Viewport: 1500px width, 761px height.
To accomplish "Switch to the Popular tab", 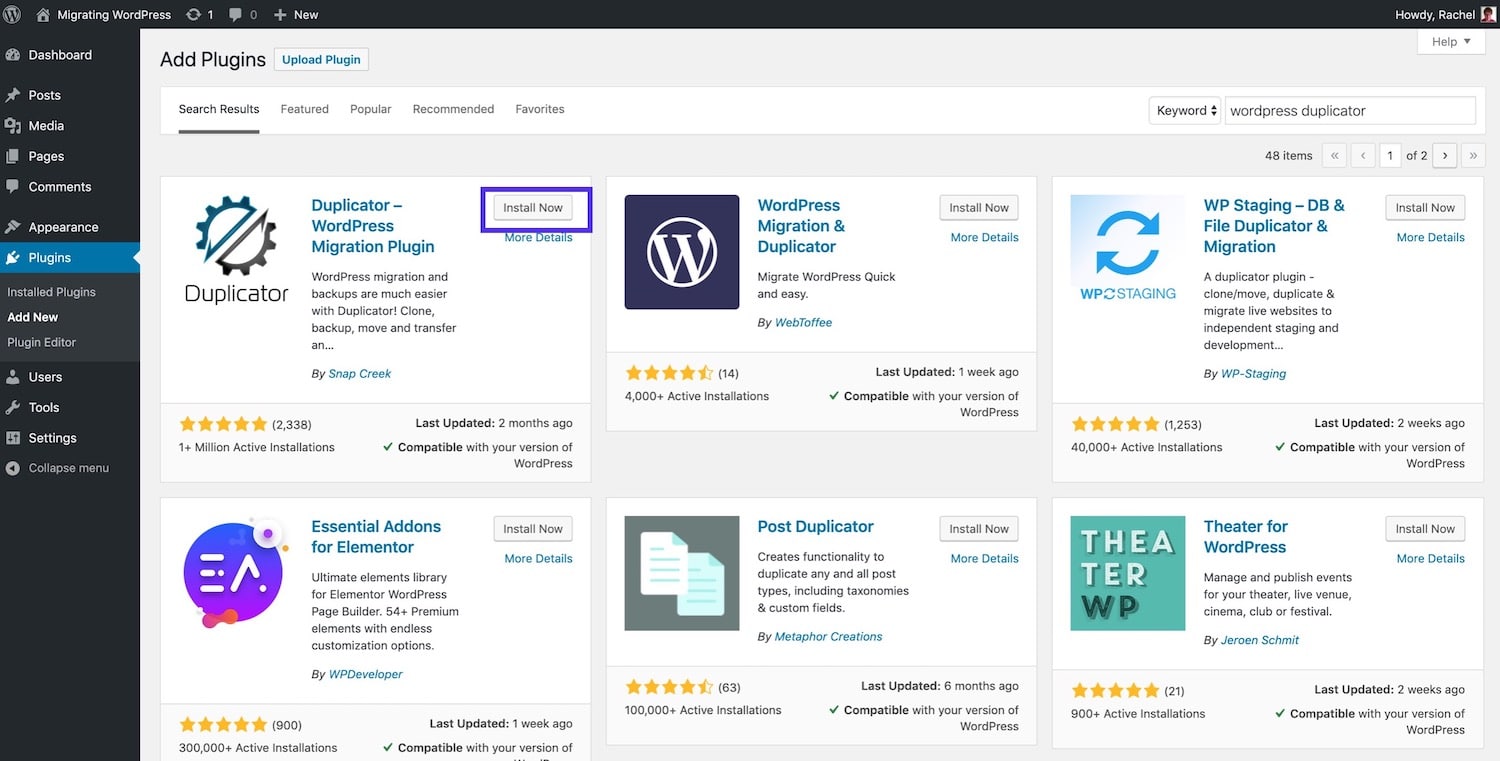I will coord(370,109).
